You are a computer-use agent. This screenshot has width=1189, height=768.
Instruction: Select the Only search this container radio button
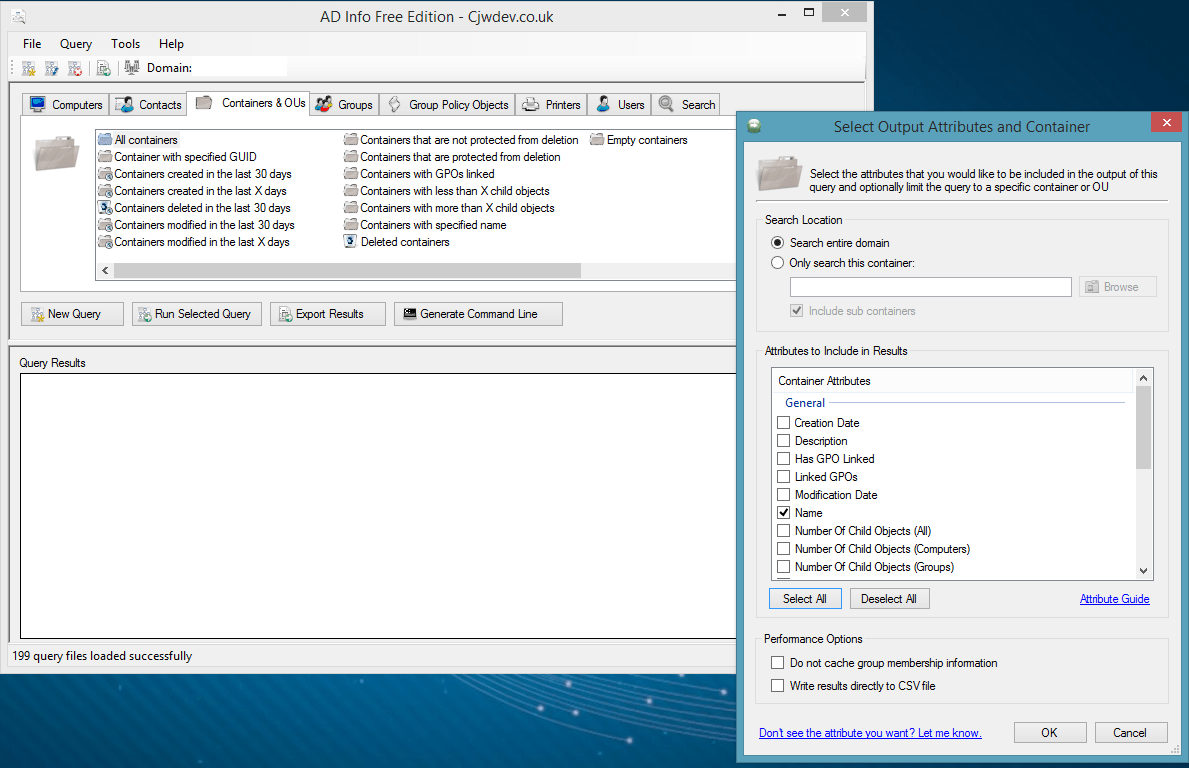point(777,262)
